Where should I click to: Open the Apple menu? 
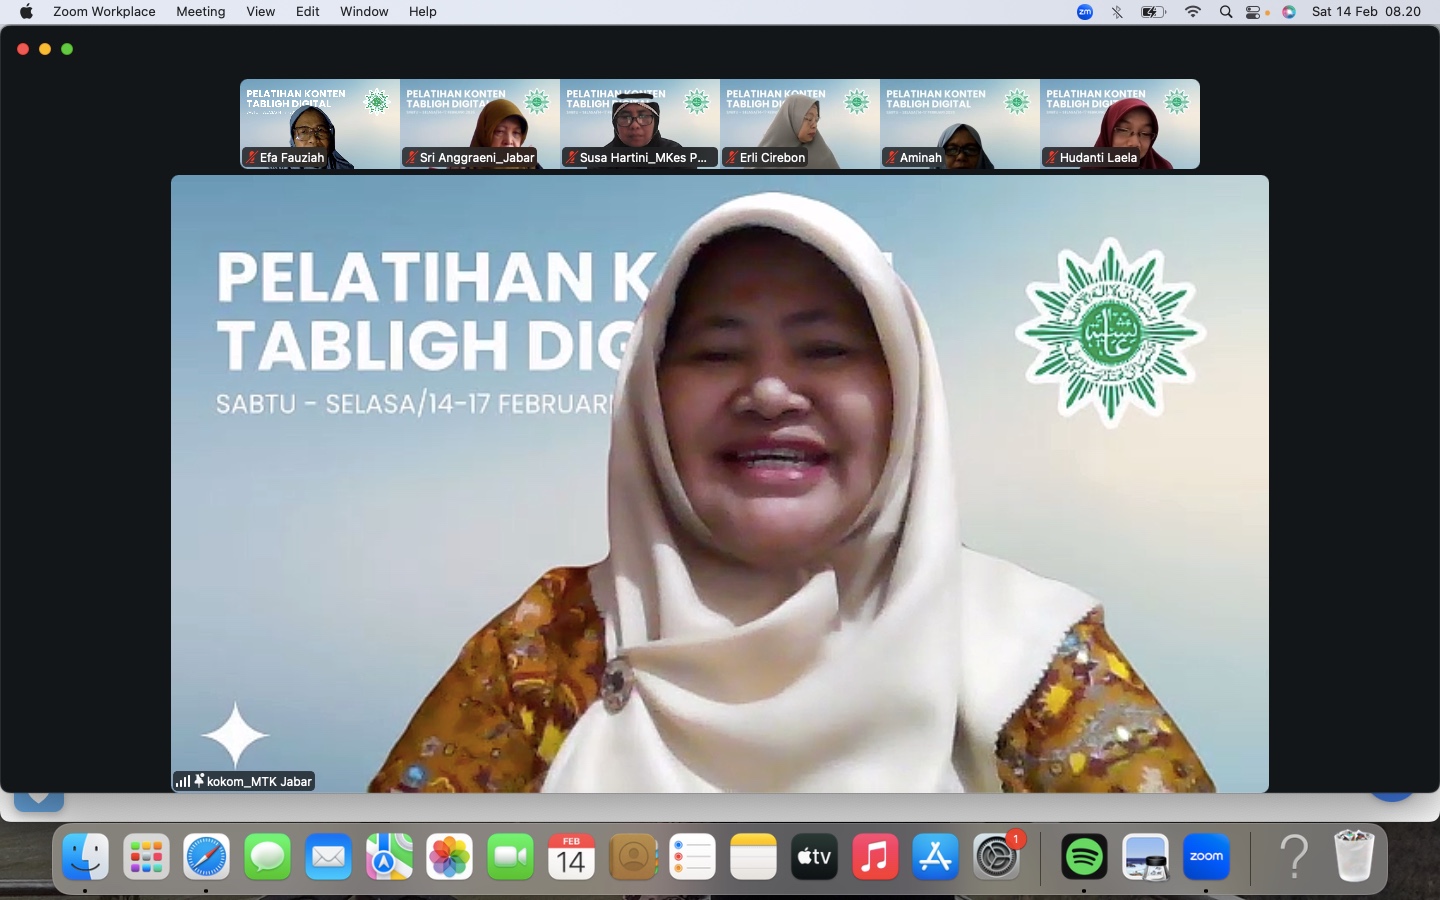click(x=26, y=12)
